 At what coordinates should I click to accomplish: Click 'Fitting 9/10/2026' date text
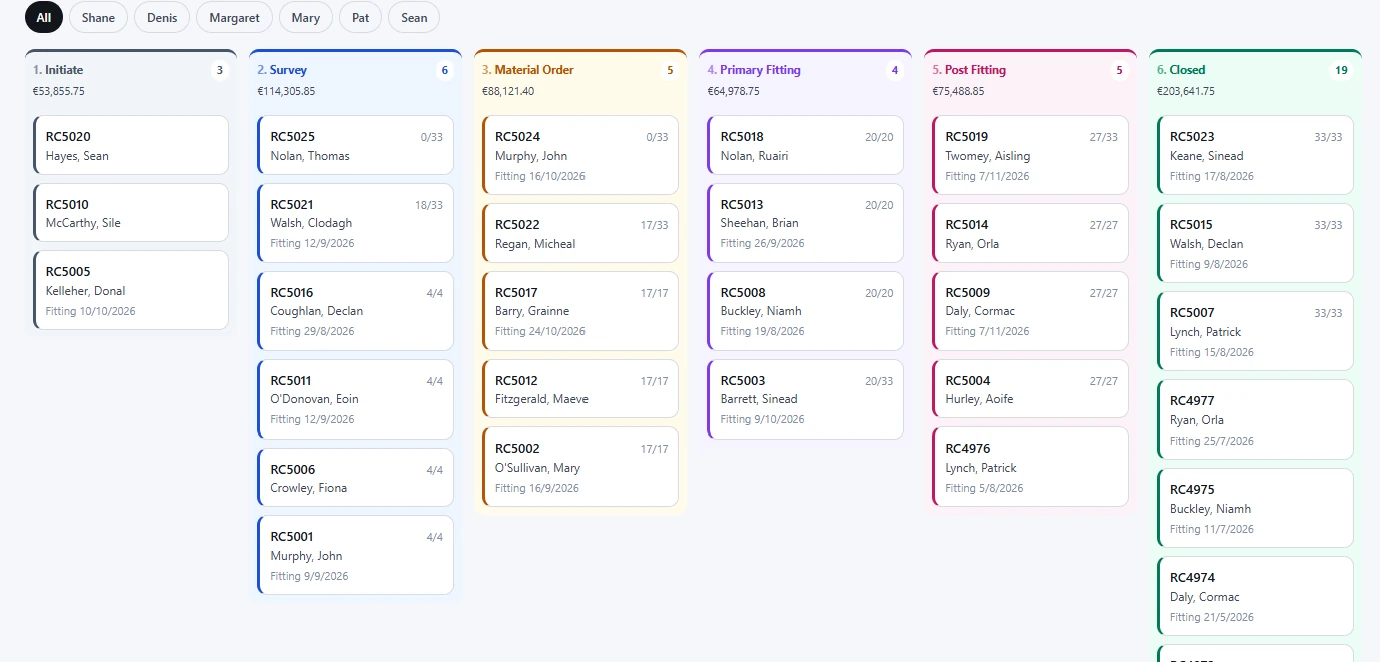coord(763,419)
